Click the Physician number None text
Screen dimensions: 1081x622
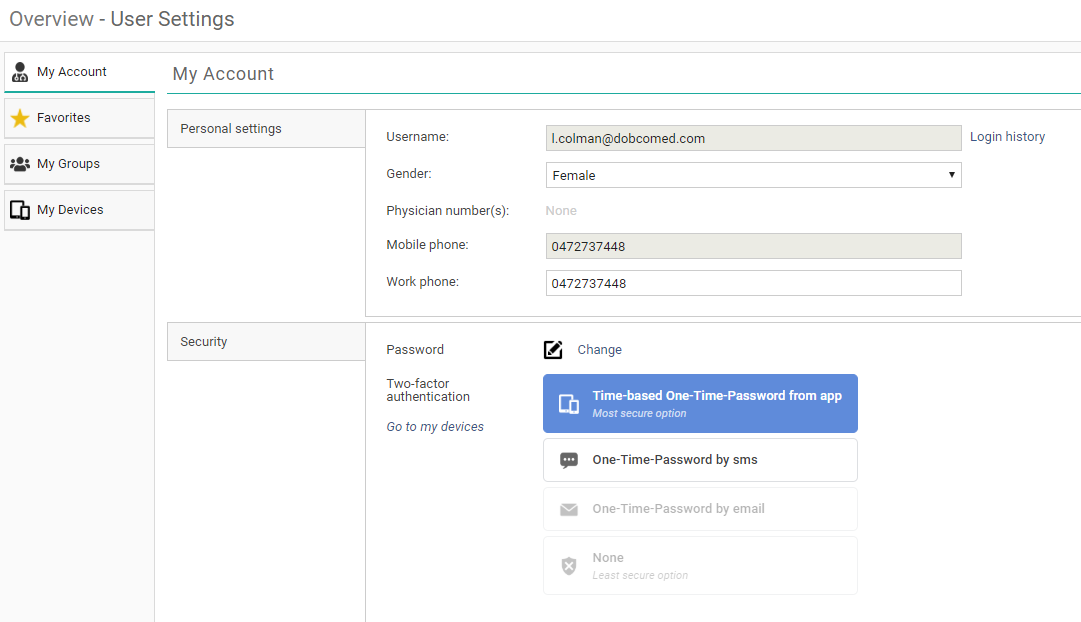[561, 211]
